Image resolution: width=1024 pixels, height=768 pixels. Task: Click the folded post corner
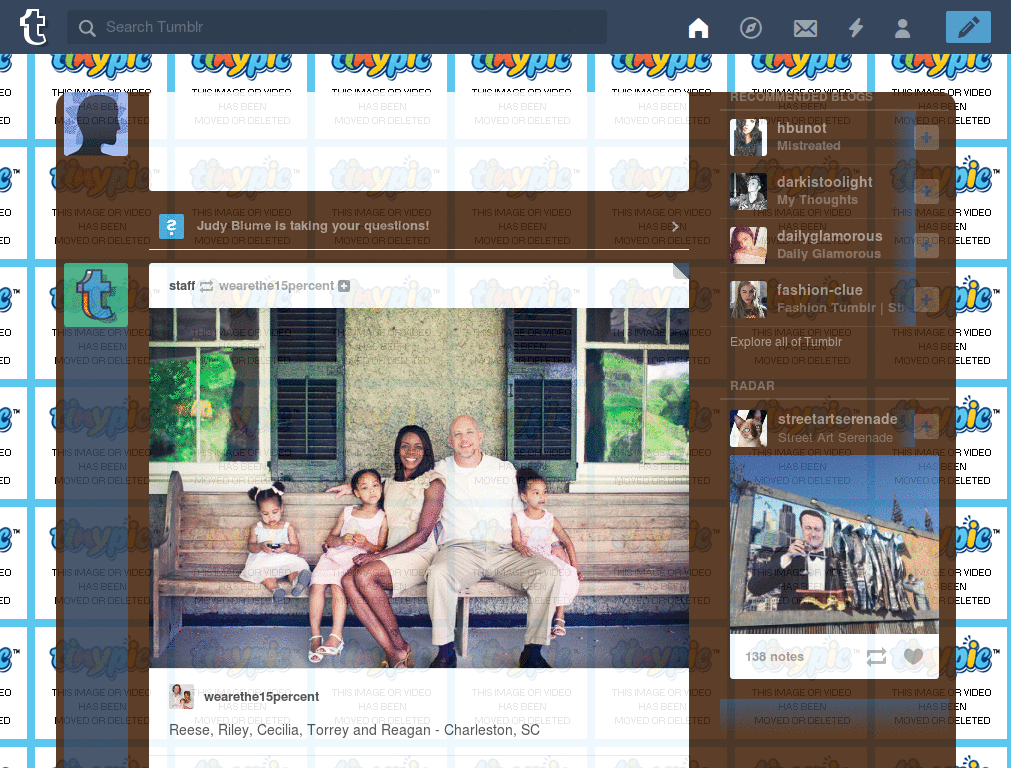[680, 271]
